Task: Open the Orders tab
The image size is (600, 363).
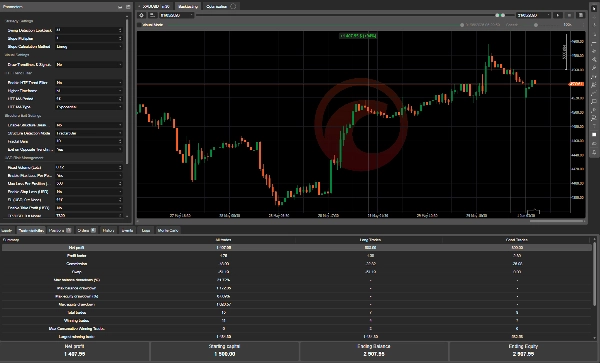Action: click(x=86, y=230)
